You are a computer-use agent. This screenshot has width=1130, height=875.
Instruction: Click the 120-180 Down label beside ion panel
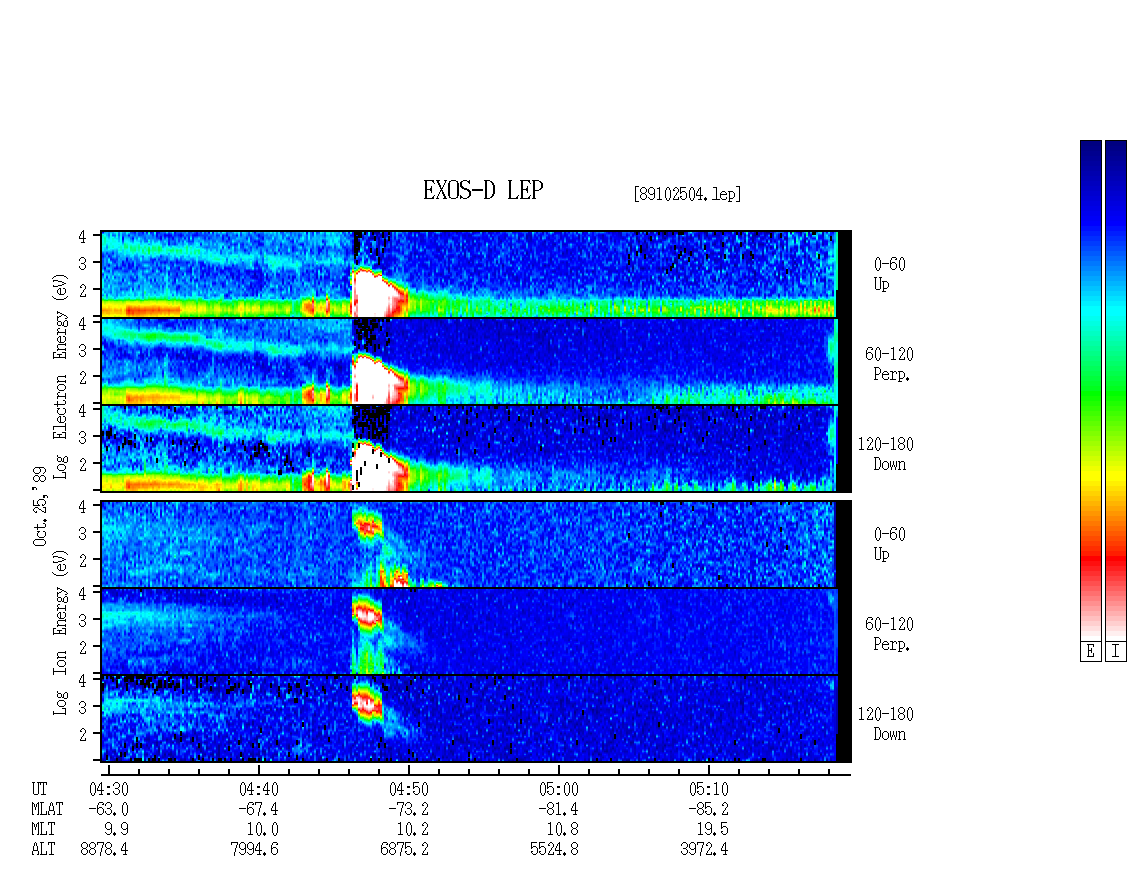(x=886, y=724)
